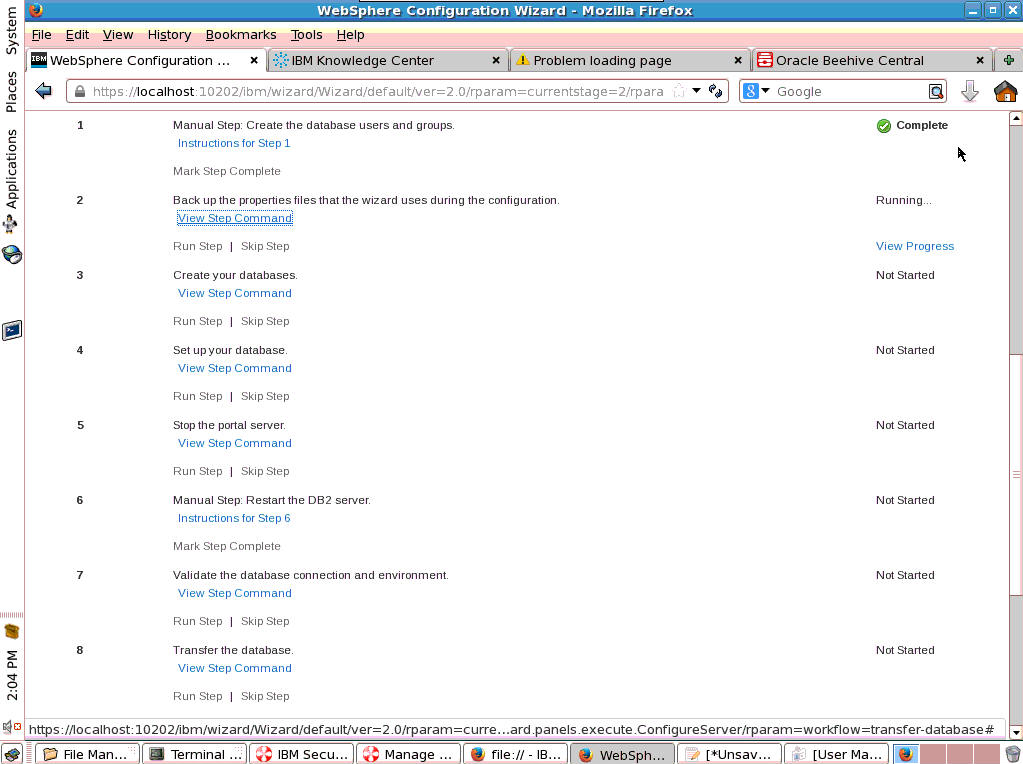Open Instructions for Step 1 link
This screenshot has width=1023, height=764.
tap(234, 143)
